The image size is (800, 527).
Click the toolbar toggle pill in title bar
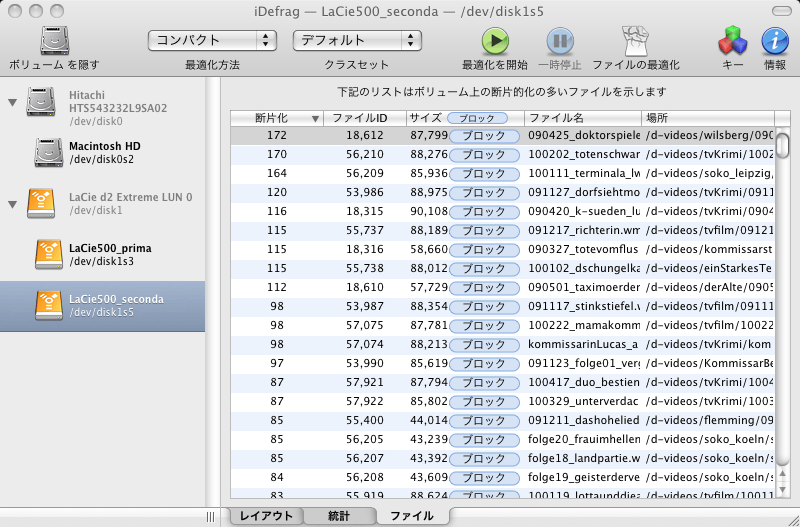tap(781, 11)
